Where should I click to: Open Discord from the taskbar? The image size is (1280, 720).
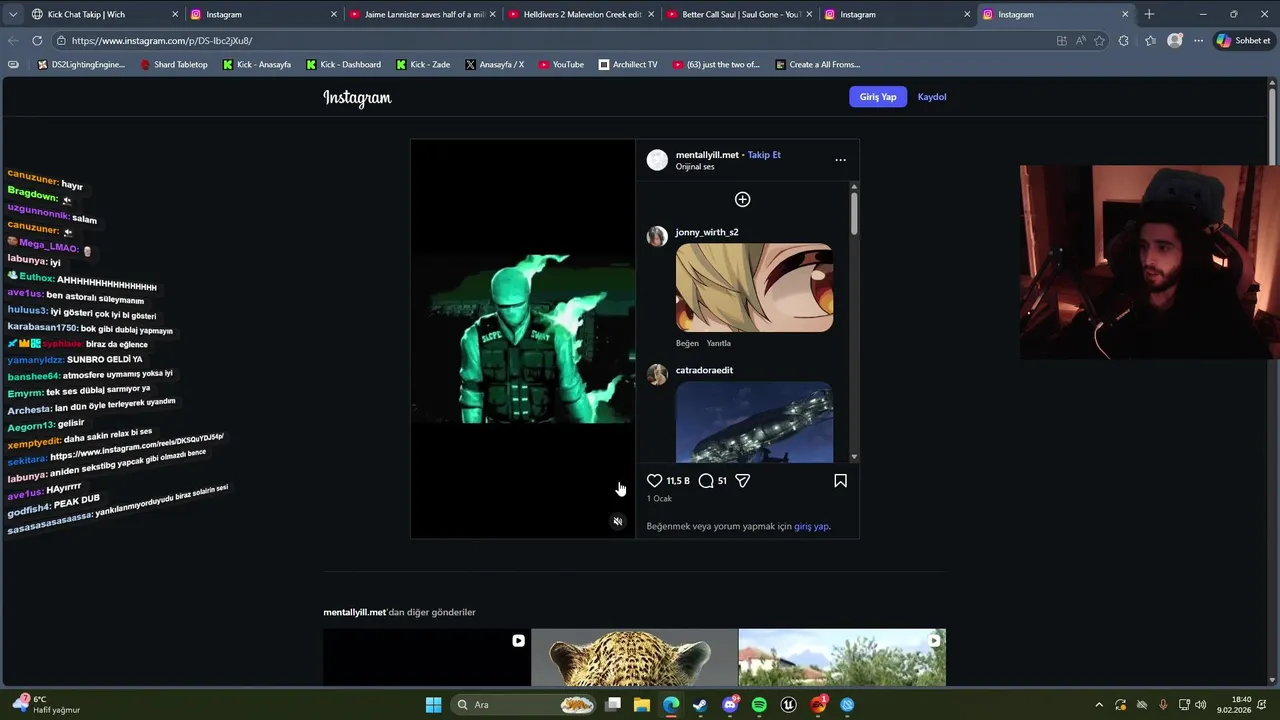tap(729, 705)
